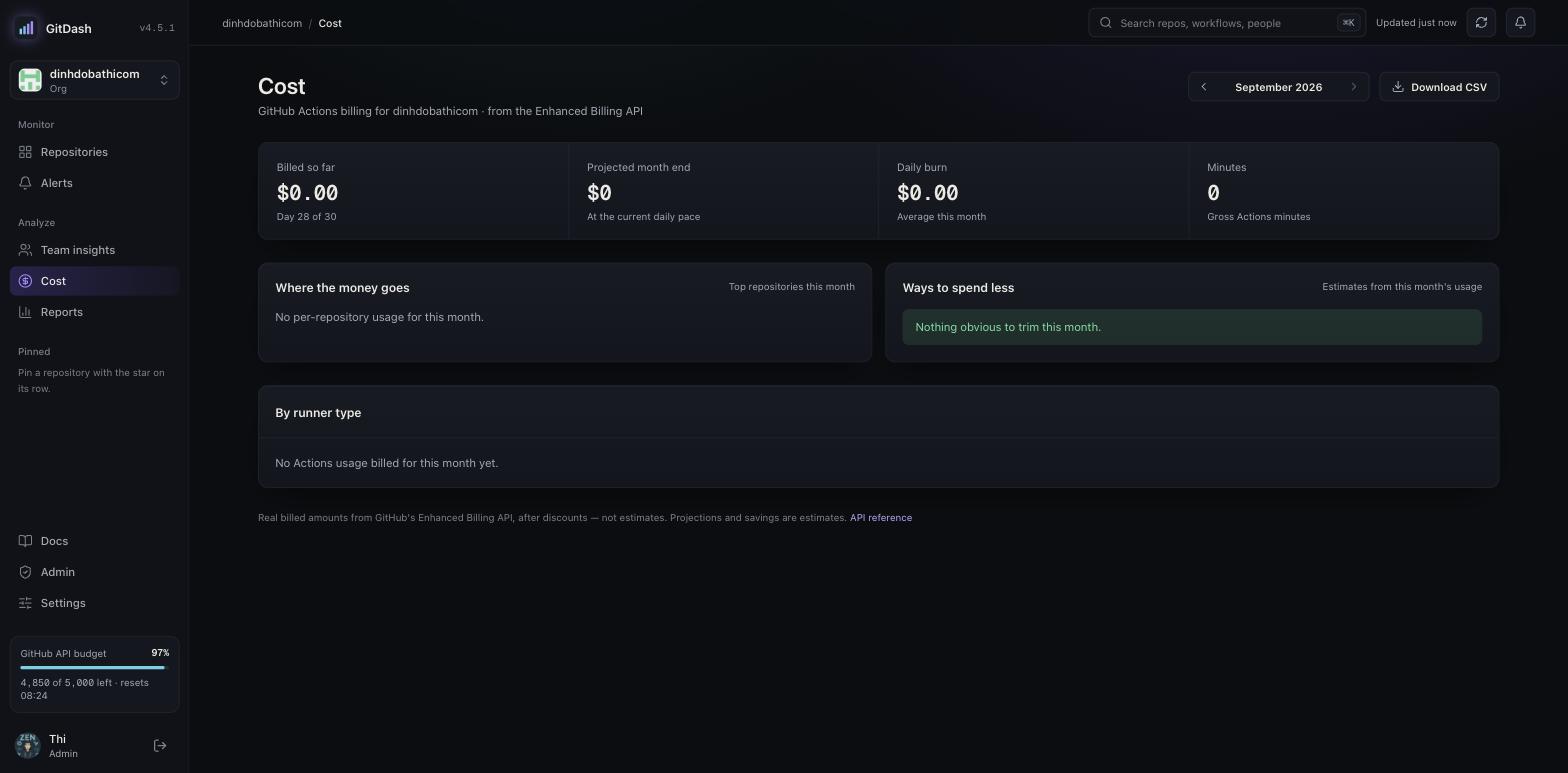Image resolution: width=1568 pixels, height=773 pixels.
Task: Open the Reports section
Action: 95,312
